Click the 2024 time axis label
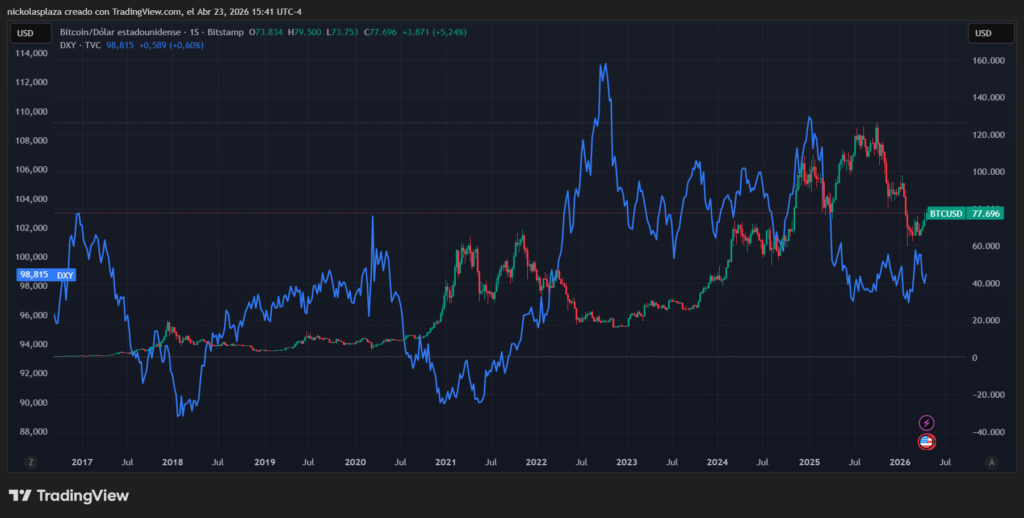This screenshot has width=1024, height=518. pos(717,462)
